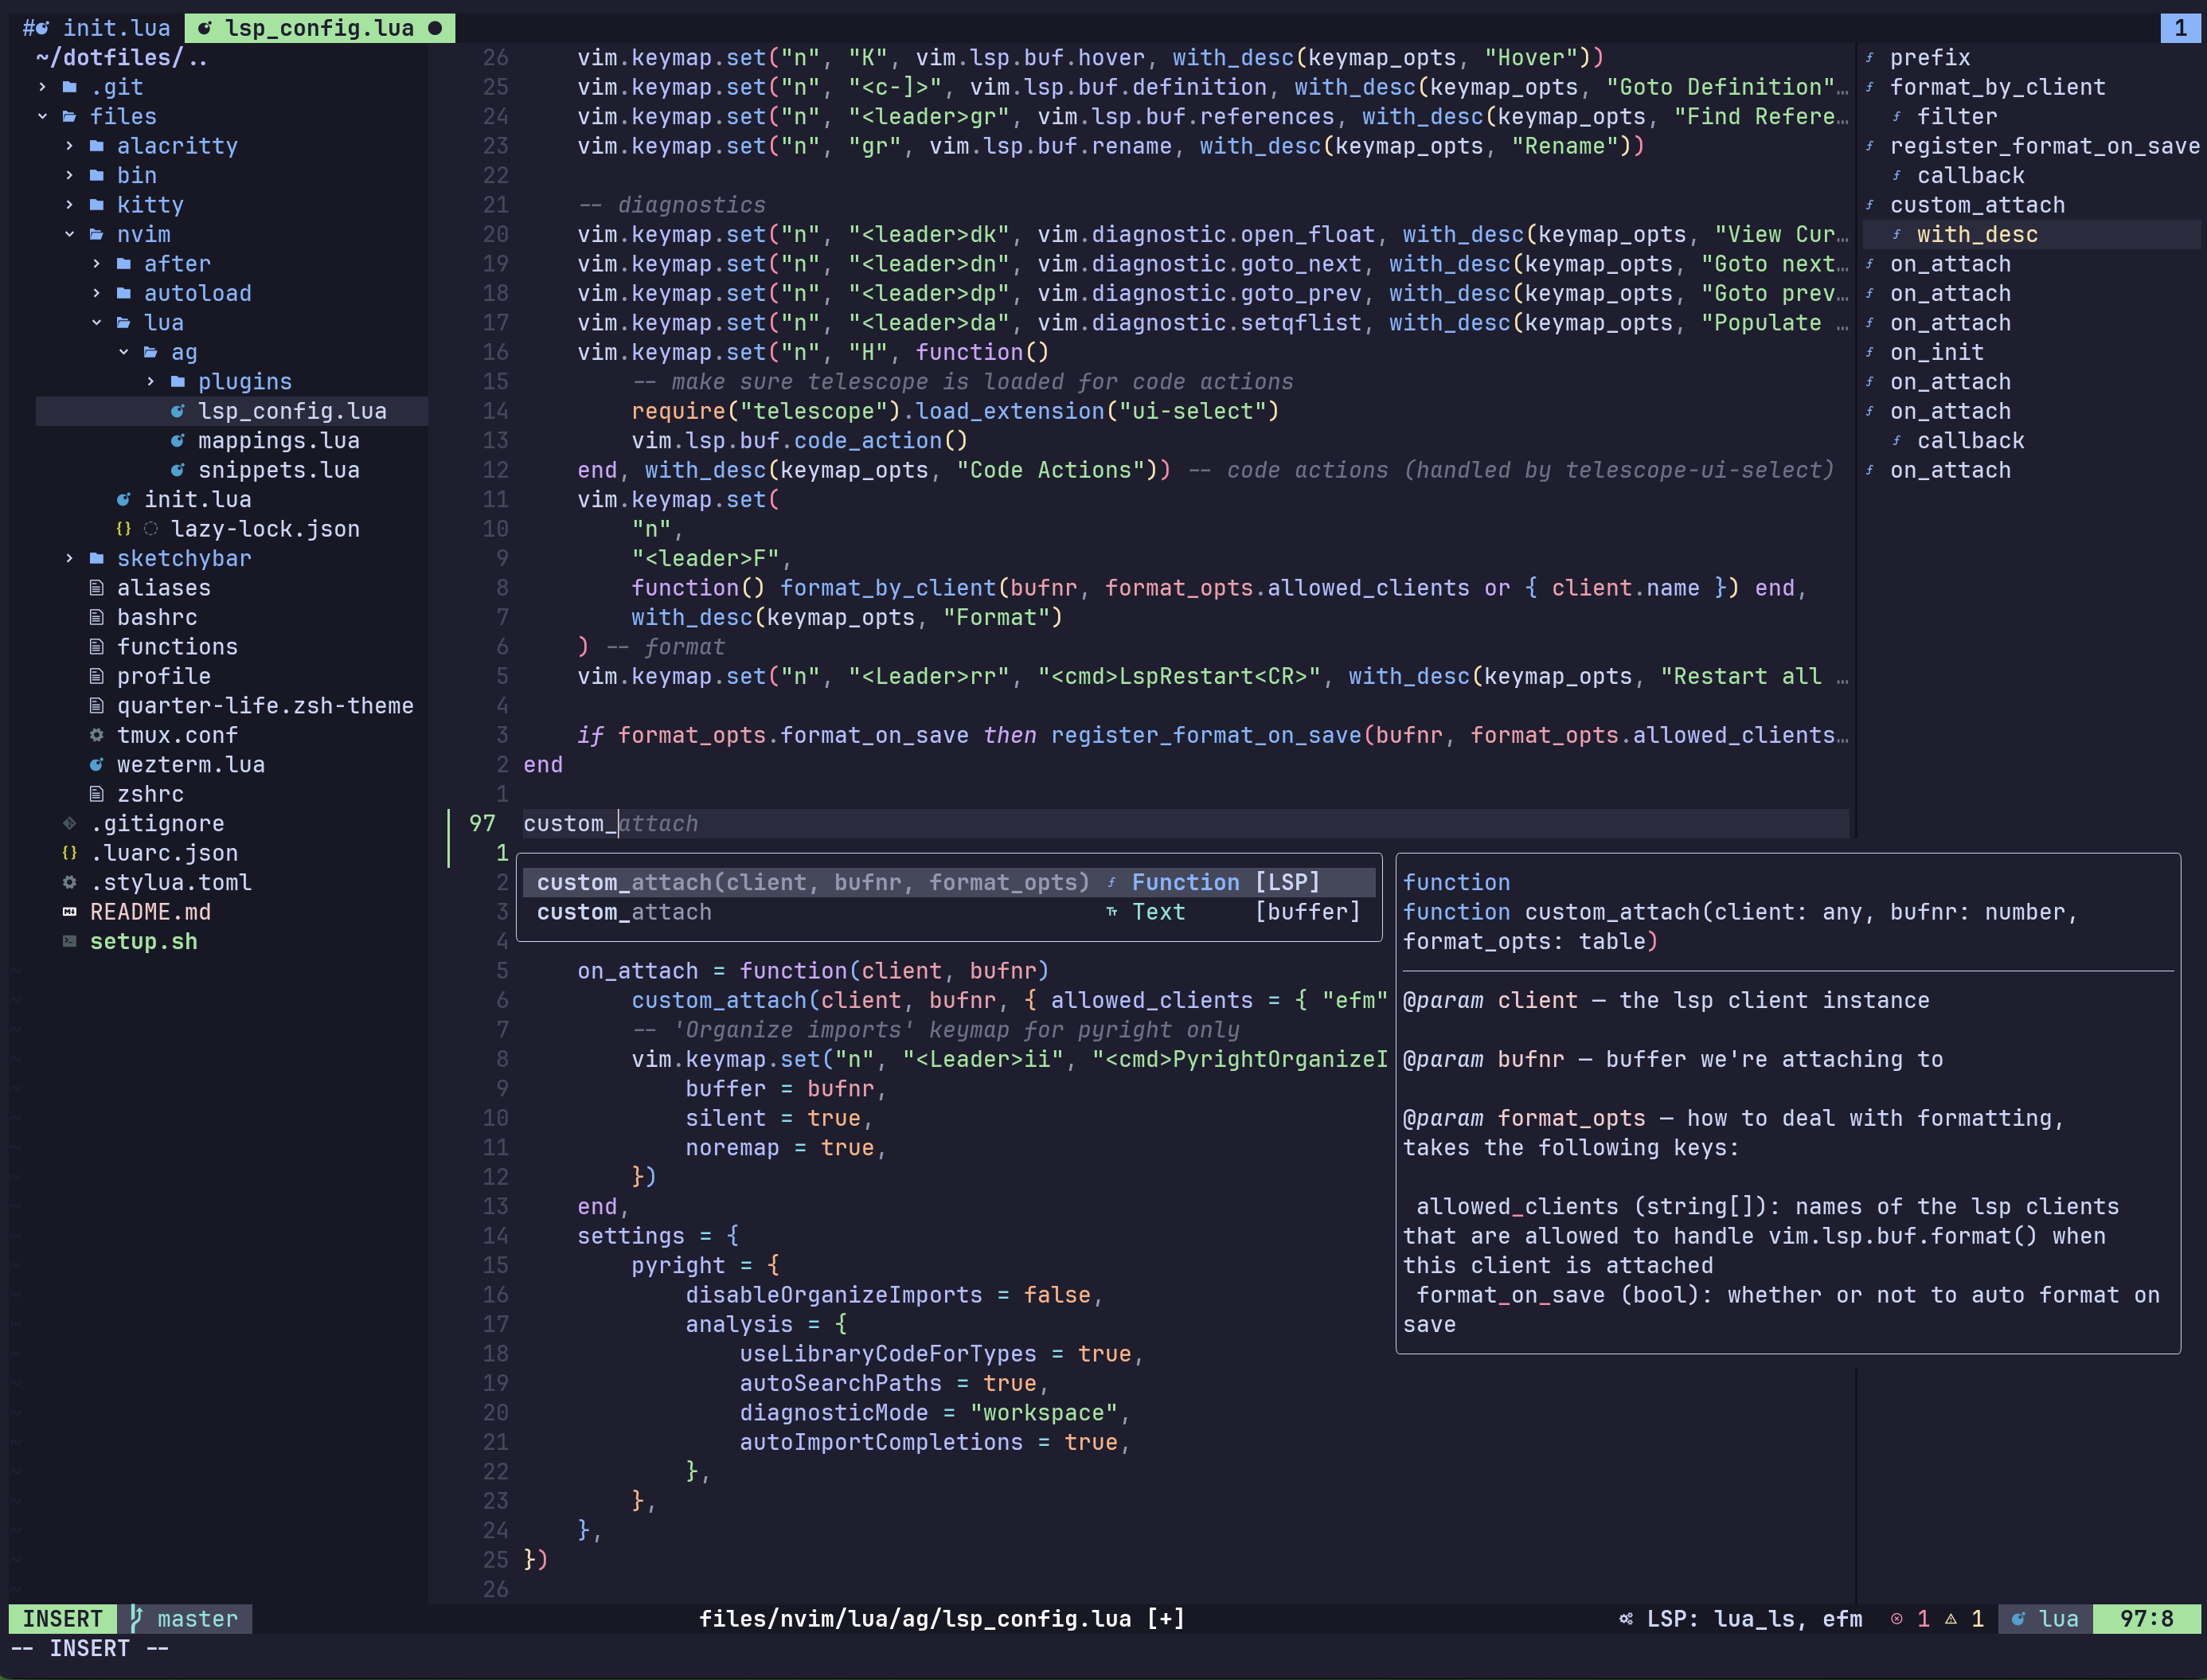Jump to filter symbol in outline
Image resolution: width=2207 pixels, height=1680 pixels.
point(1957,116)
